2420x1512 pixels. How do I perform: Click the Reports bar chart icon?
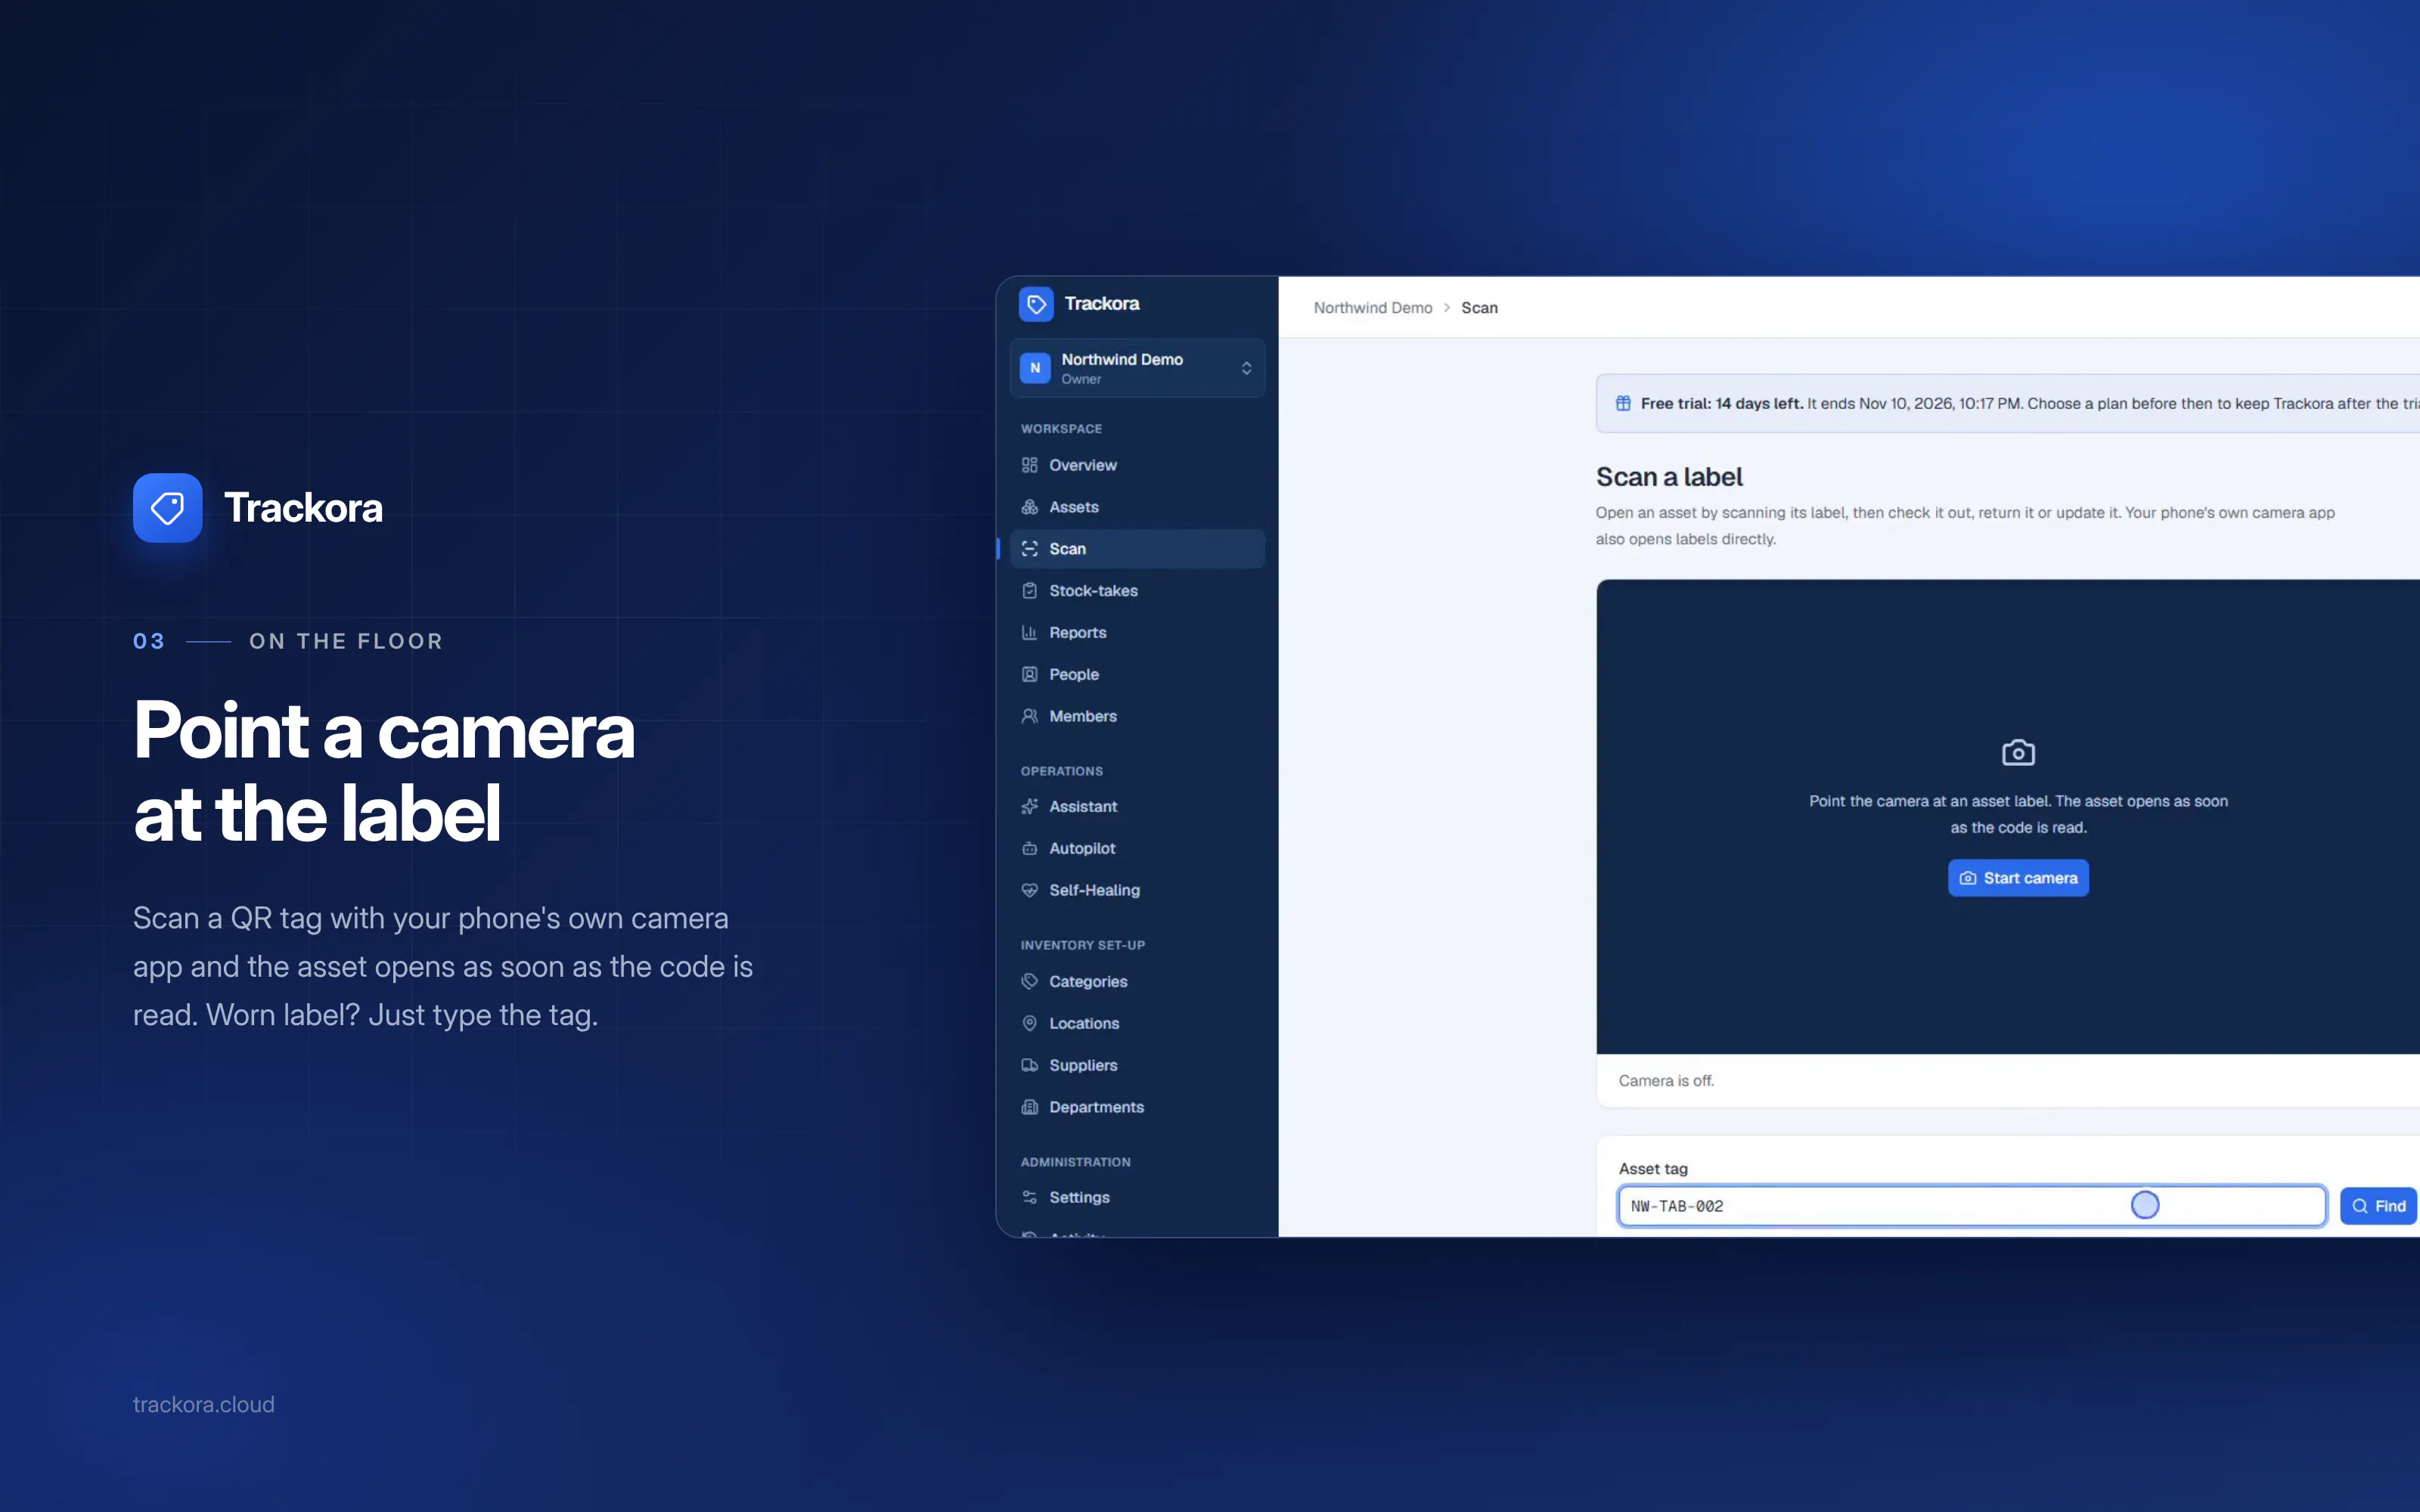(x=1029, y=633)
